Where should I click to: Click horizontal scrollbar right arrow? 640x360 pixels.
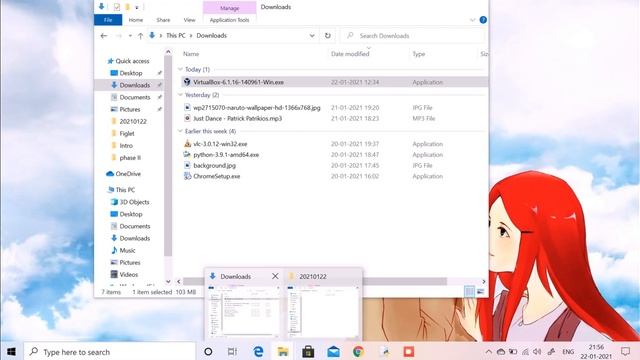484,281
